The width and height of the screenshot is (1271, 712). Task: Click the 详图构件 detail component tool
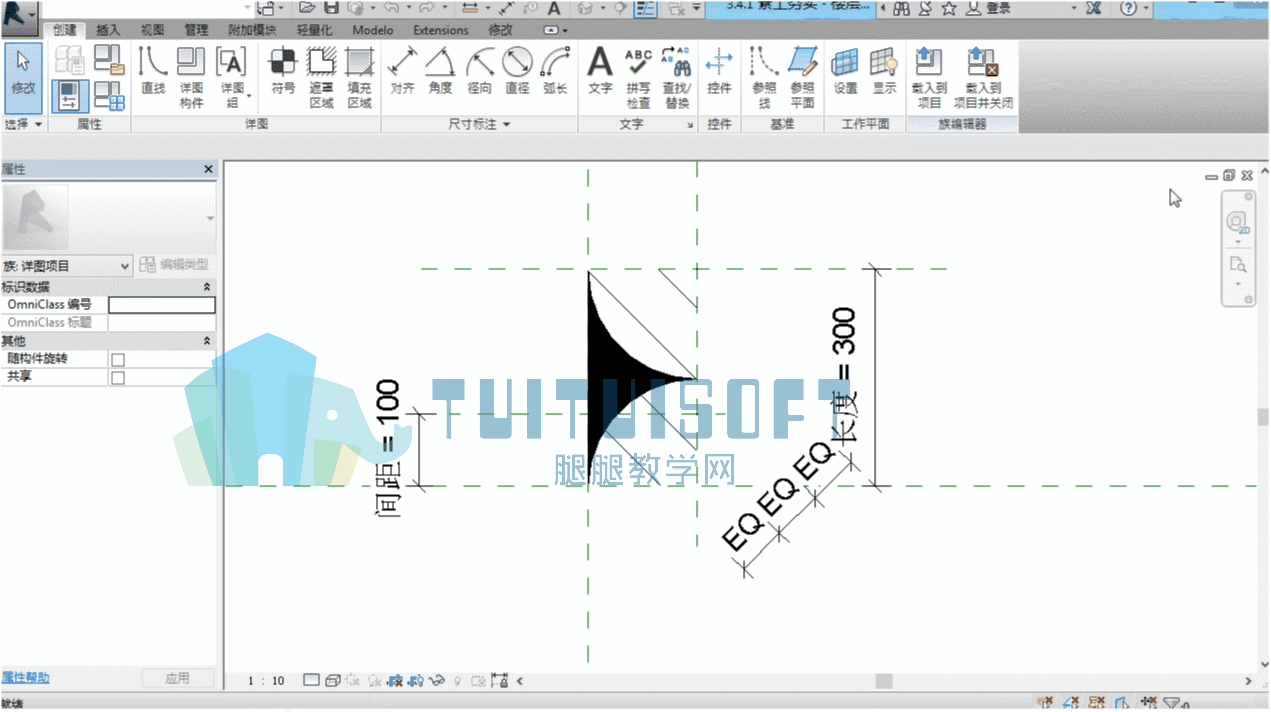tap(191, 77)
